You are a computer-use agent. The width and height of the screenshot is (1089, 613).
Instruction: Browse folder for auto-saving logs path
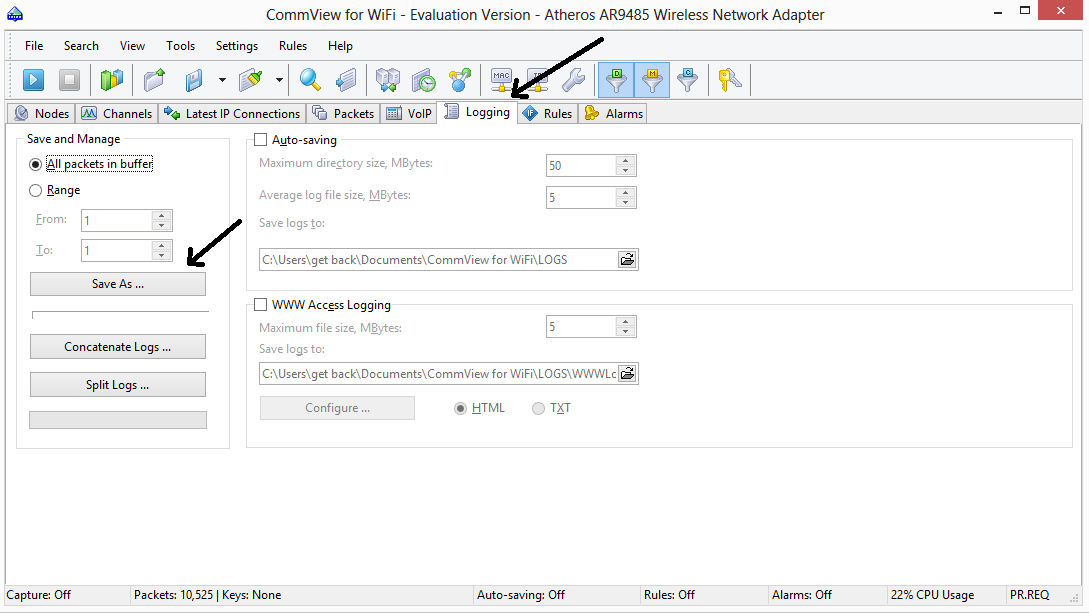tap(627, 260)
